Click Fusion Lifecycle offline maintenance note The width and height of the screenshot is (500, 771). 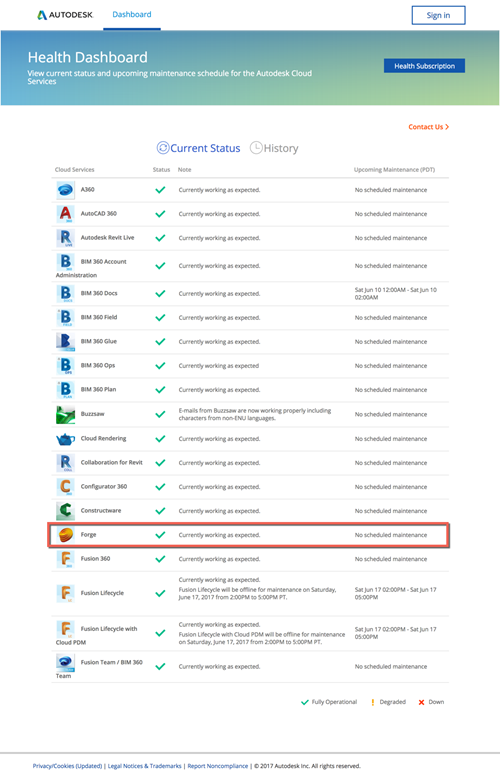[x=257, y=593]
